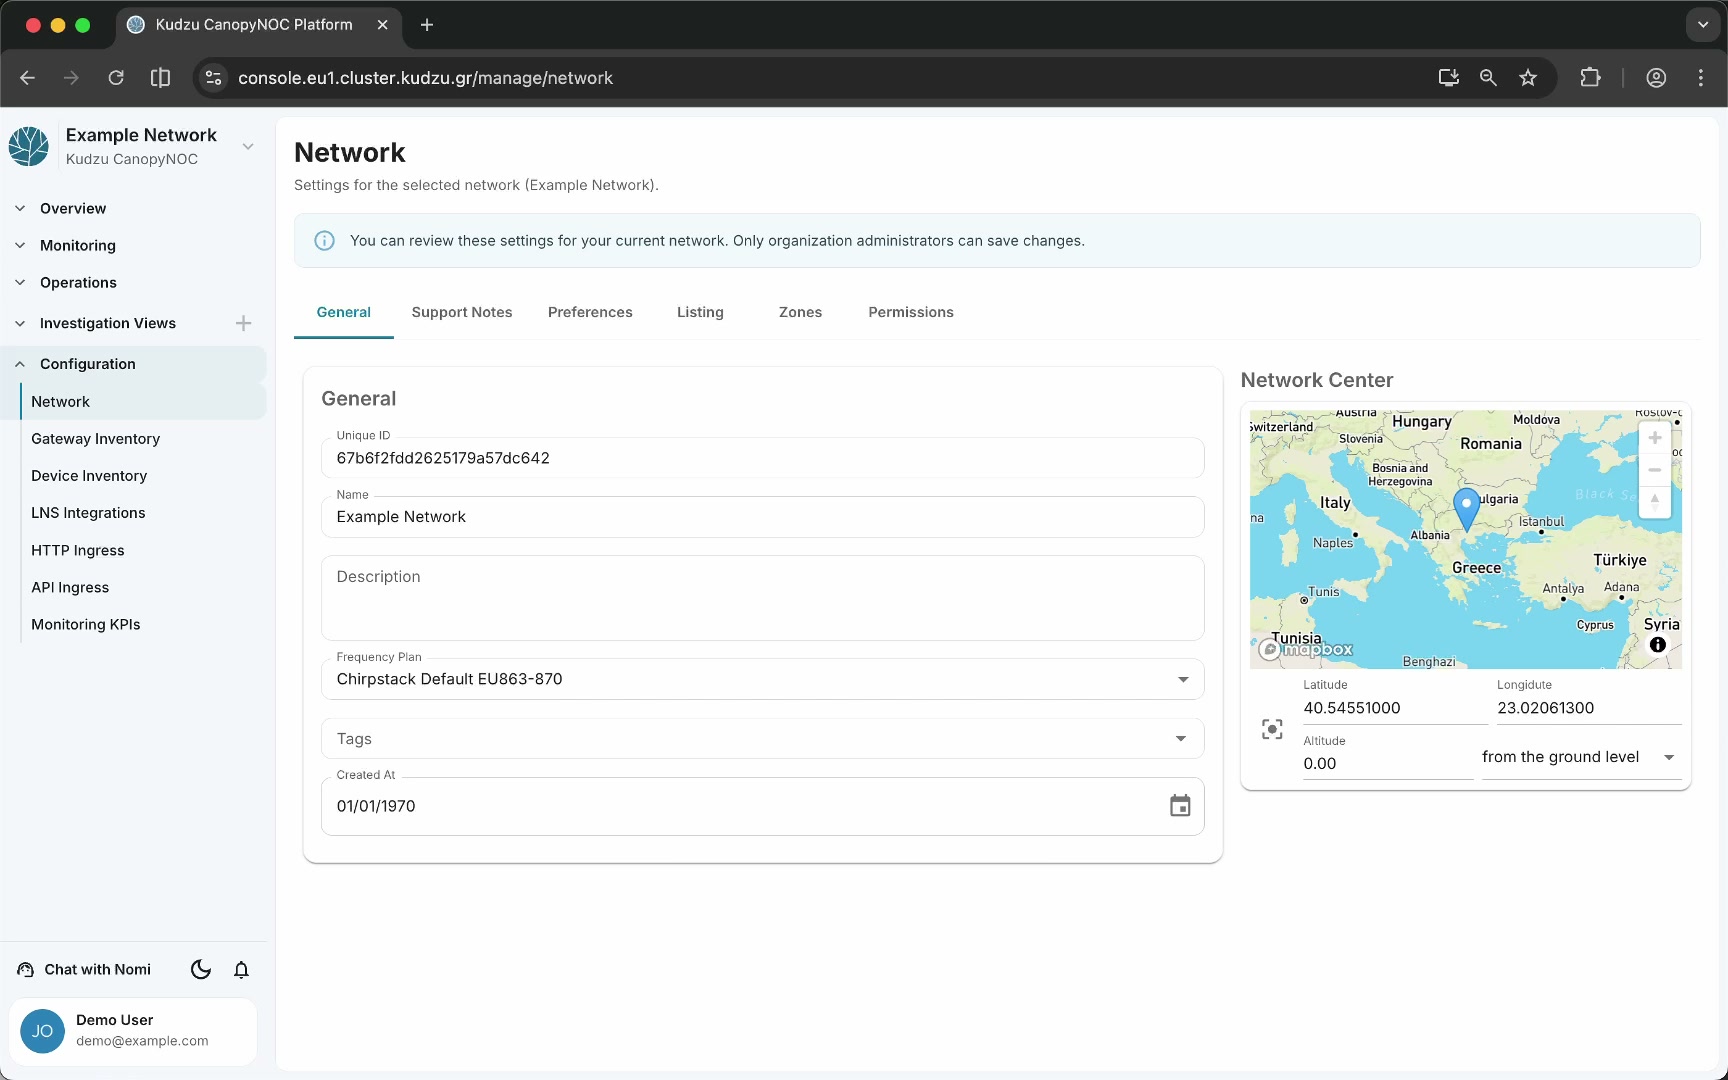This screenshot has width=1728, height=1080.
Task: Click the info icon in banner
Action: click(325, 241)
